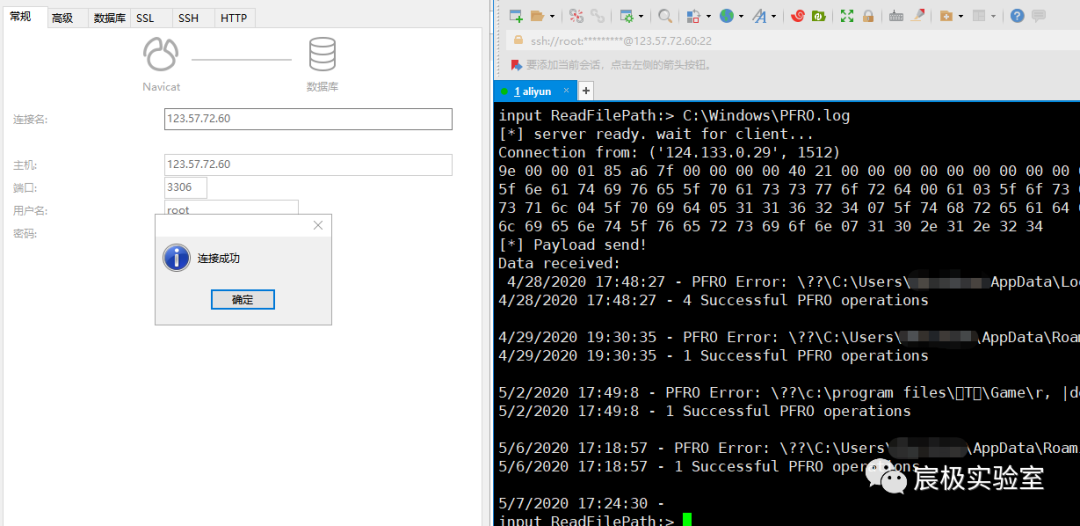
Task: Add a new Xshell tab with plus button
Action: [585, 90]
